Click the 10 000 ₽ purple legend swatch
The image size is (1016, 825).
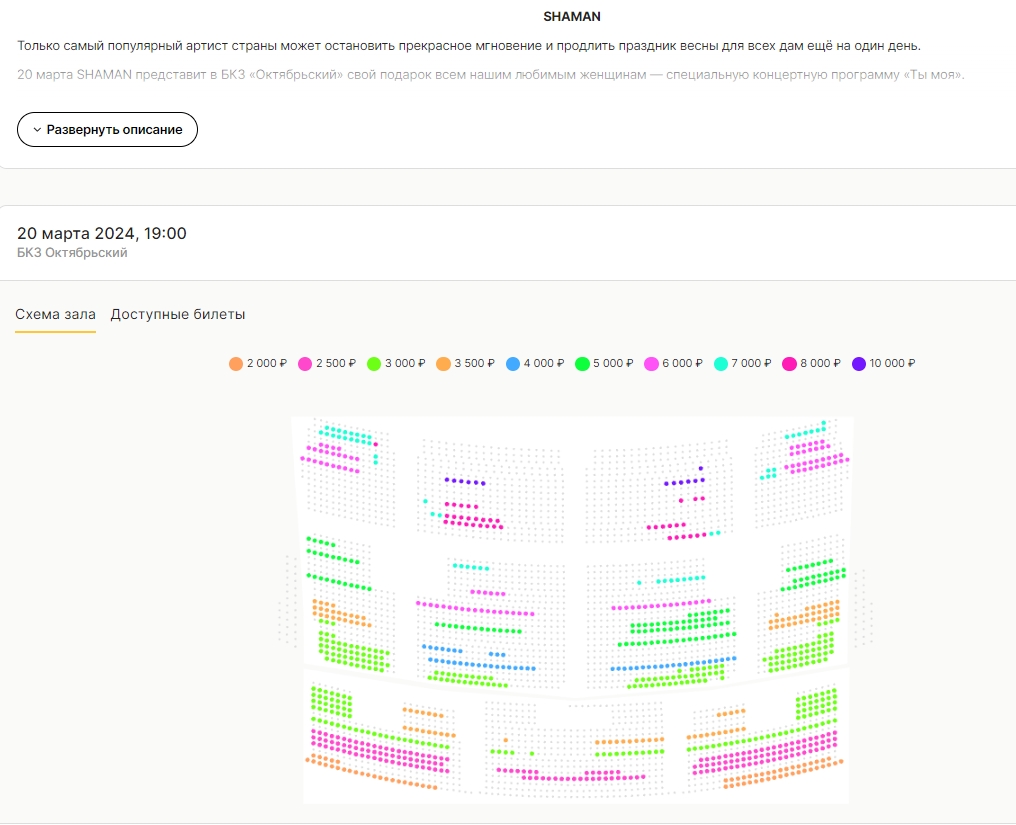pyautogui.click(x=859, y=364)
